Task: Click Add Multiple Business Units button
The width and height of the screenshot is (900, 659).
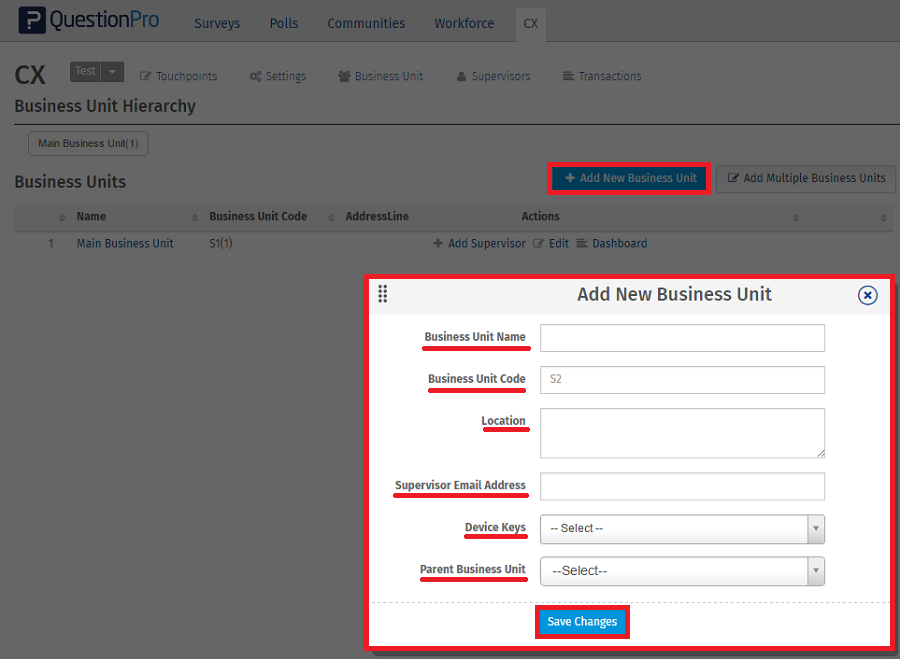Action: 806,179
